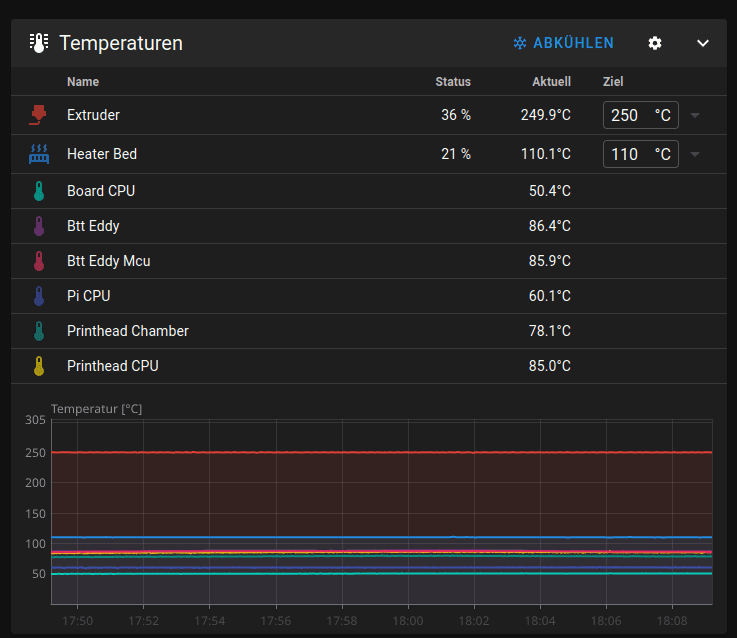Click the Pi CPU thermometer icon
Image resolution: width=737 pixels, height=638 pixels.
(x=39, y=296)
